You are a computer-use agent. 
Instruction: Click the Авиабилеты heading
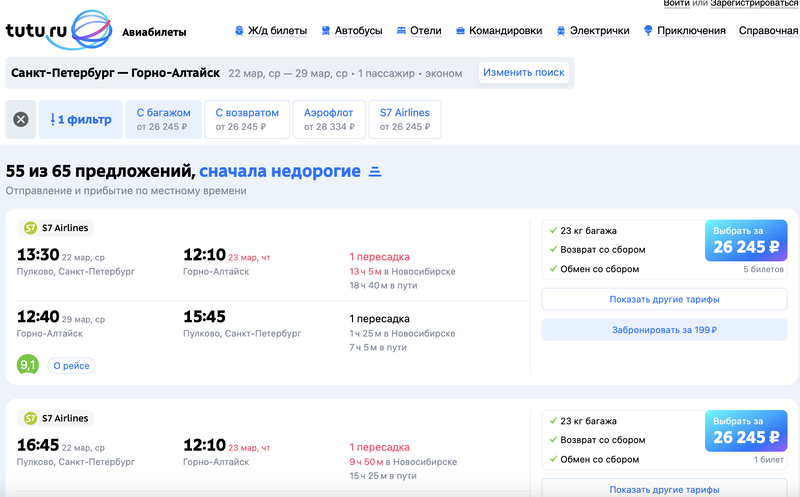click(x=154, y=32)
